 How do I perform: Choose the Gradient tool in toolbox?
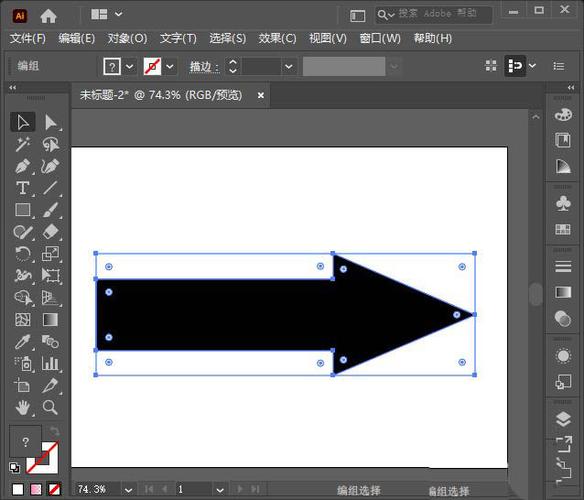pos(50,320)
